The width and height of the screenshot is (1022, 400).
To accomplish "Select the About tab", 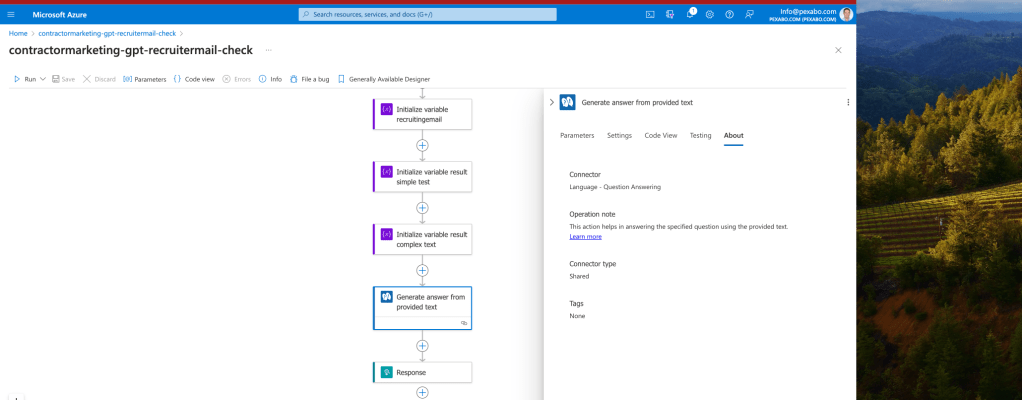I will pos(733,136).
